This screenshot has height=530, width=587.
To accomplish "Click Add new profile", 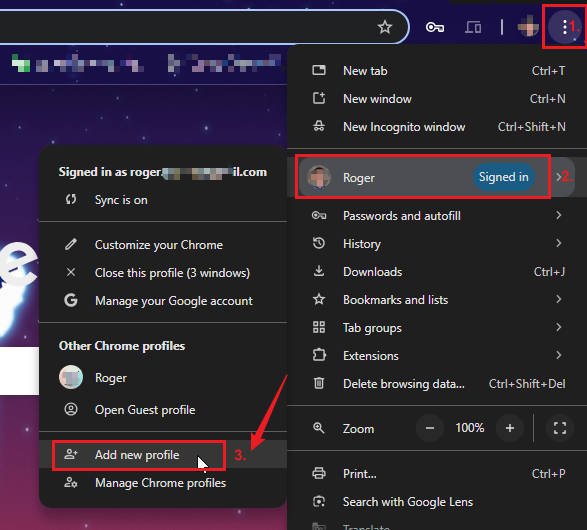I will point(163,454).
